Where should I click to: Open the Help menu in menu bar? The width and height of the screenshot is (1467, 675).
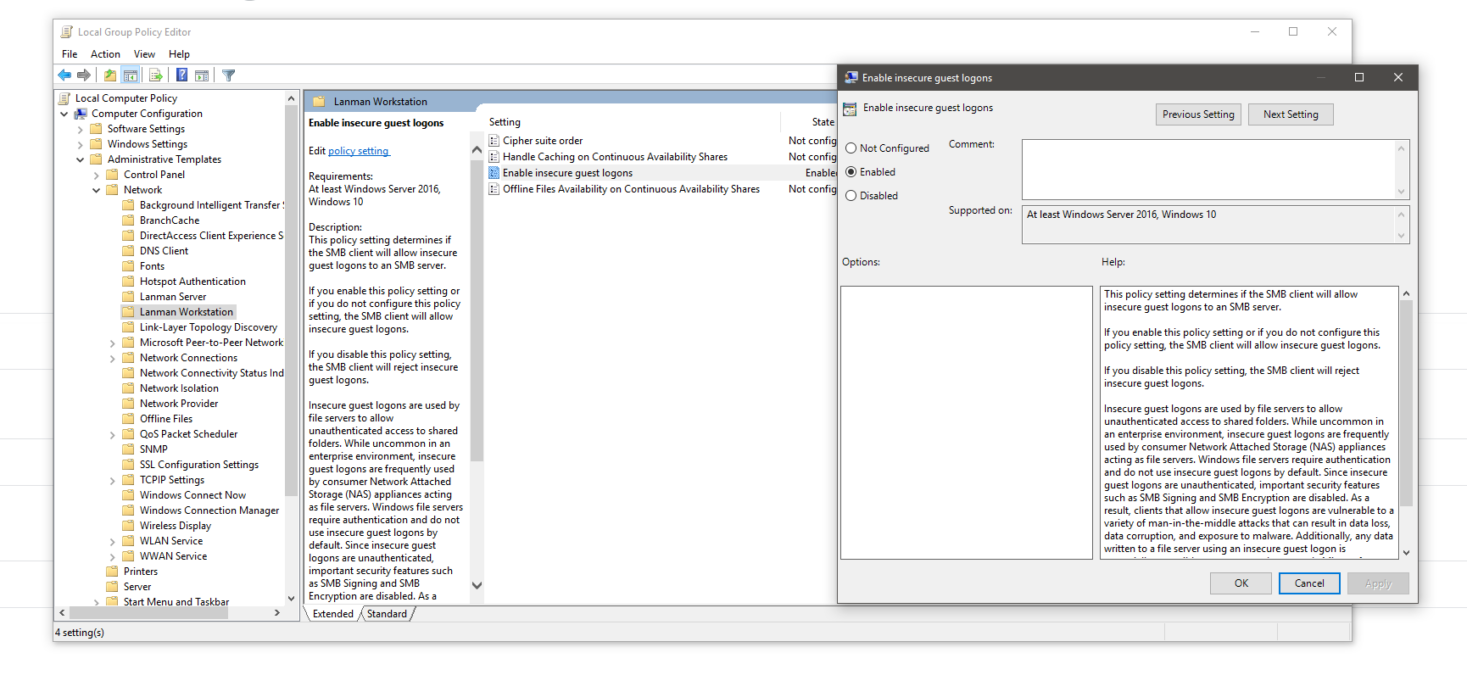(x=179, y=54)
